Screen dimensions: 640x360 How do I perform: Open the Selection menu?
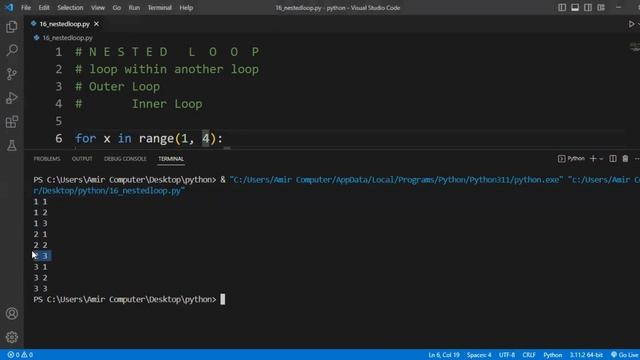click(x=70, y=8)
